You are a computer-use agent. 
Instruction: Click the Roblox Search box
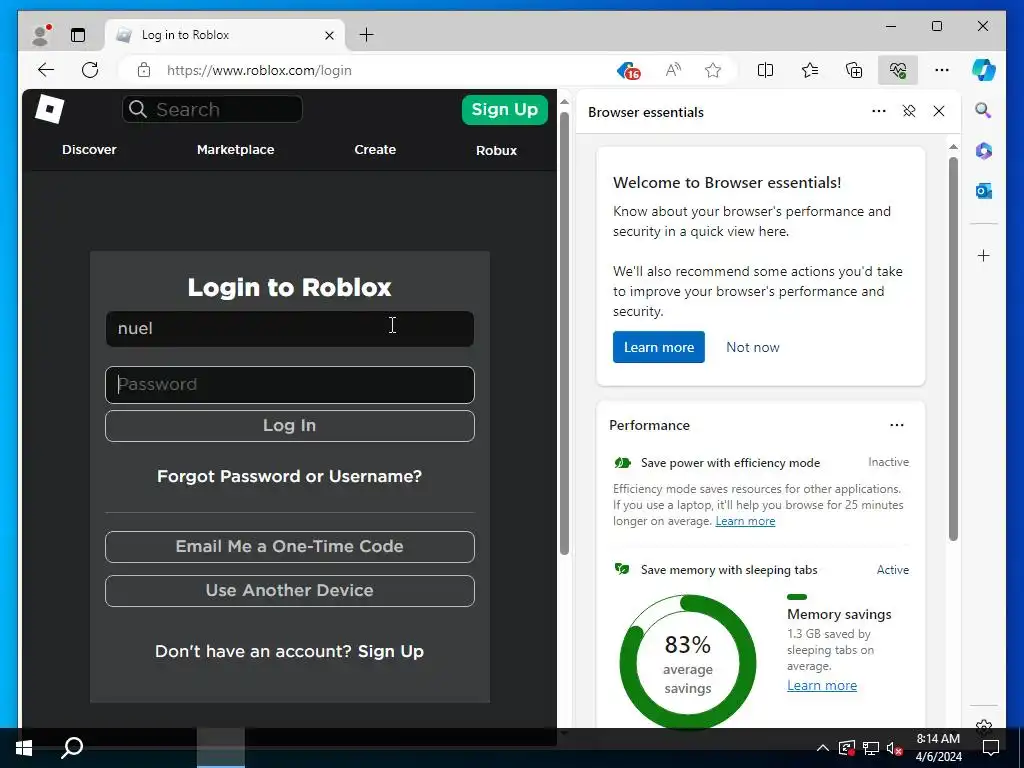212,109
